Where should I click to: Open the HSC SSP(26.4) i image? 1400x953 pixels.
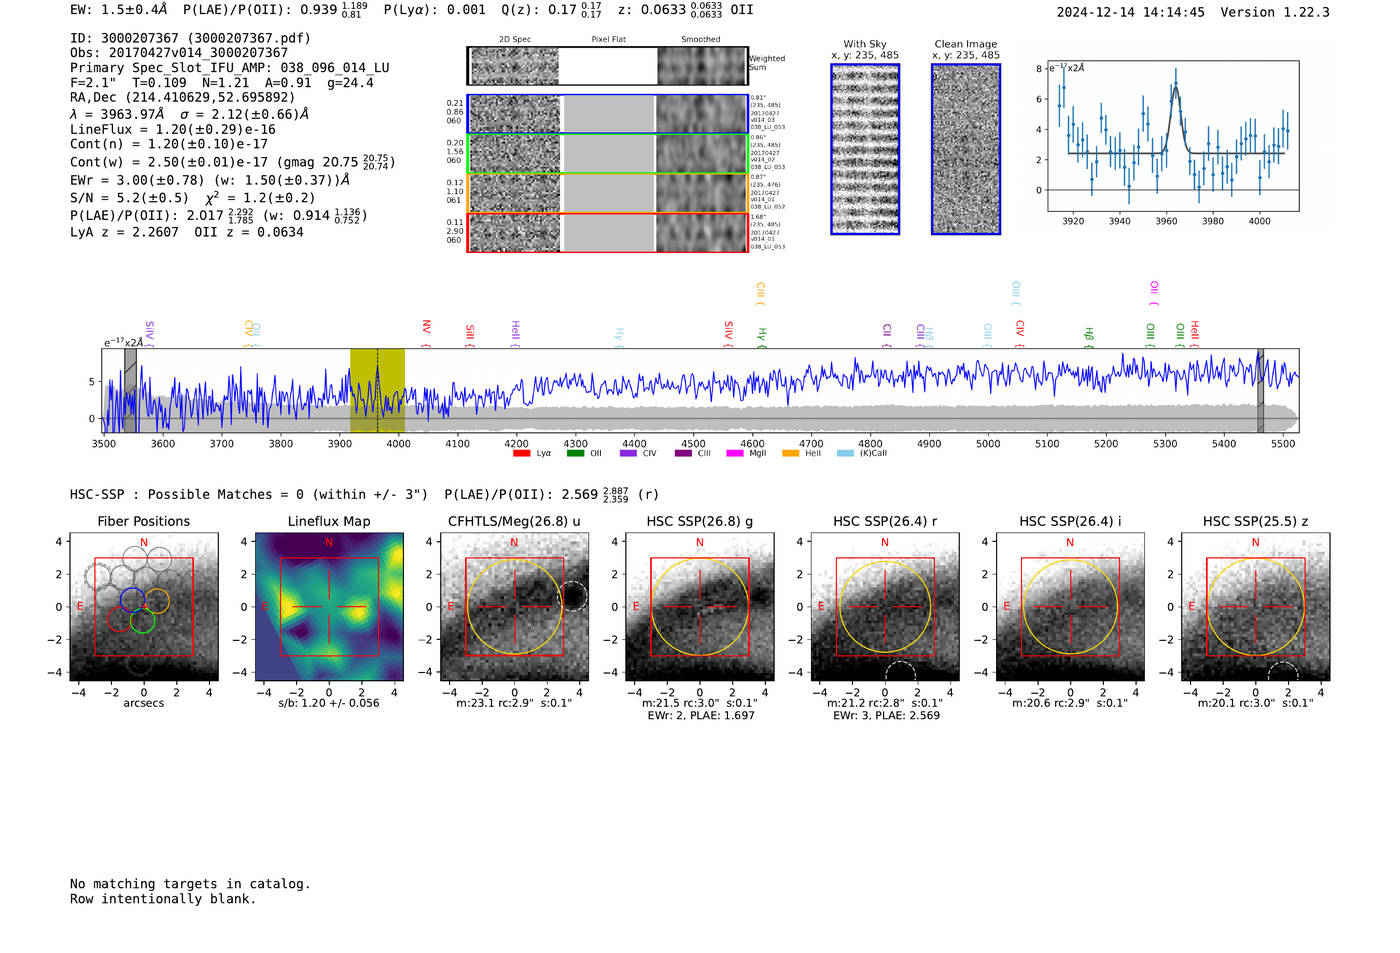click(x=1070, y=607)
